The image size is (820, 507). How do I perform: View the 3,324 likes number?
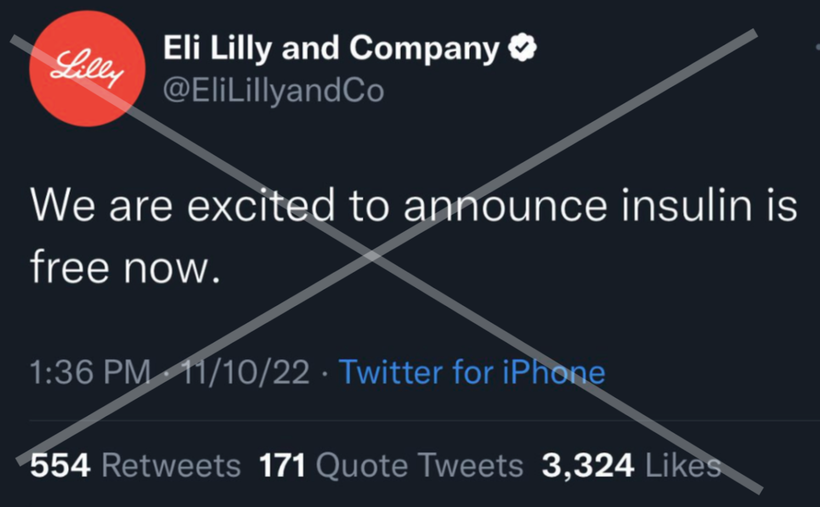coord(588,465)
